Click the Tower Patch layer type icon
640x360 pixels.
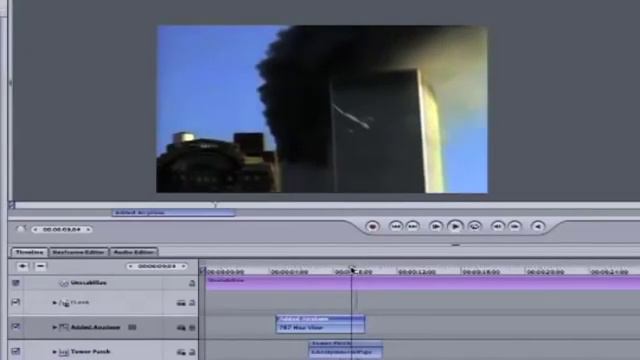point(64,352)
